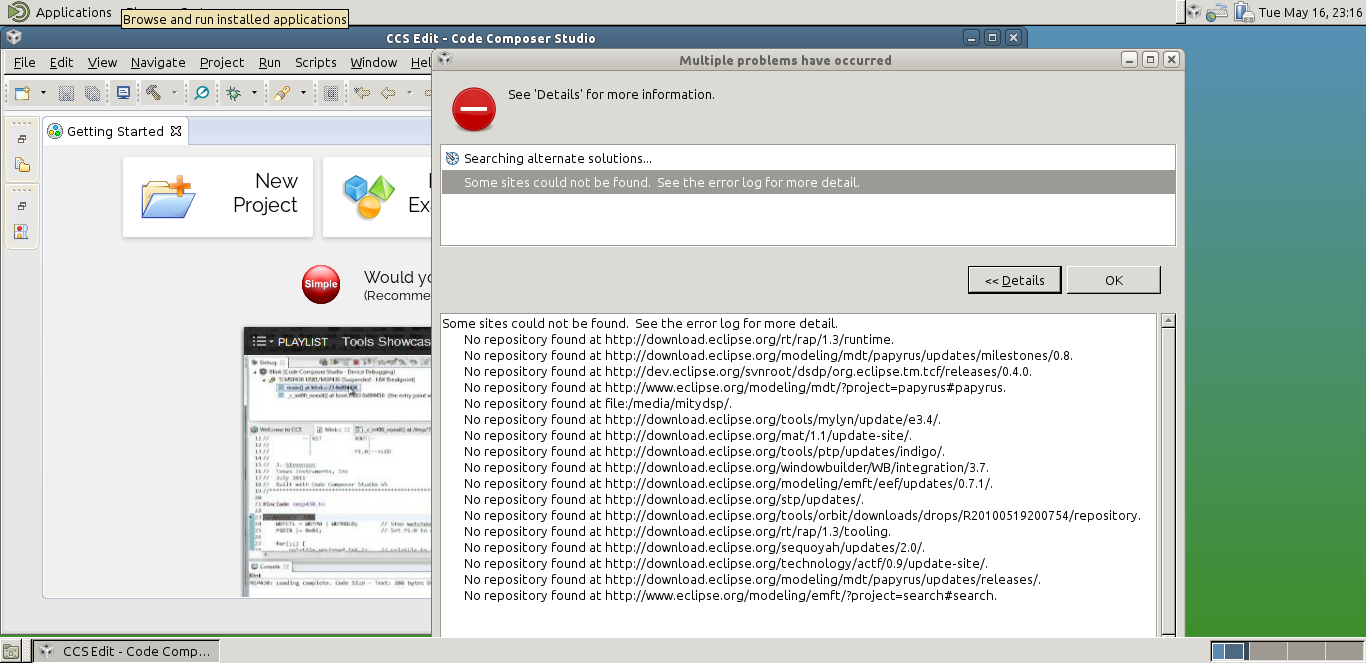
Task: Open the Scripts menu
Action: pyautogui.click(x=316, y=62)
